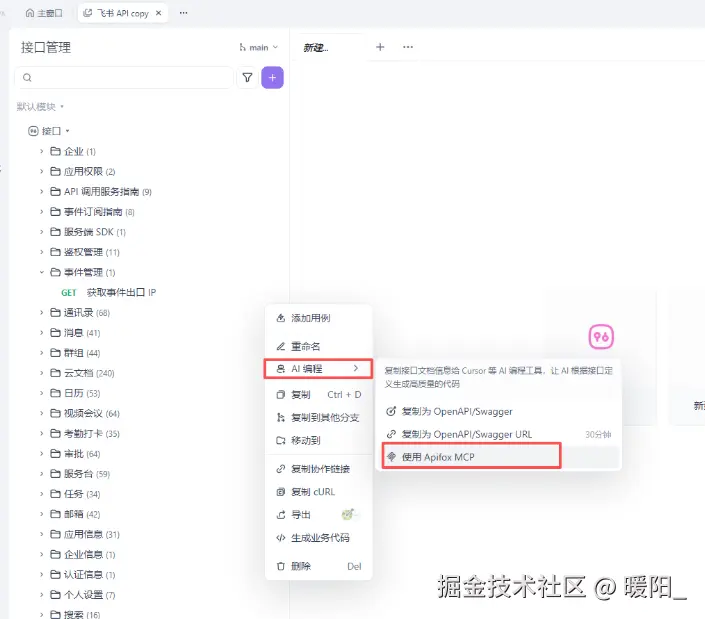Image resolution: width=705 pixels, height=619 pixels.
Task: Select 复制为 OpenAPI/Swagger submenu option
Action: point(498,411)
